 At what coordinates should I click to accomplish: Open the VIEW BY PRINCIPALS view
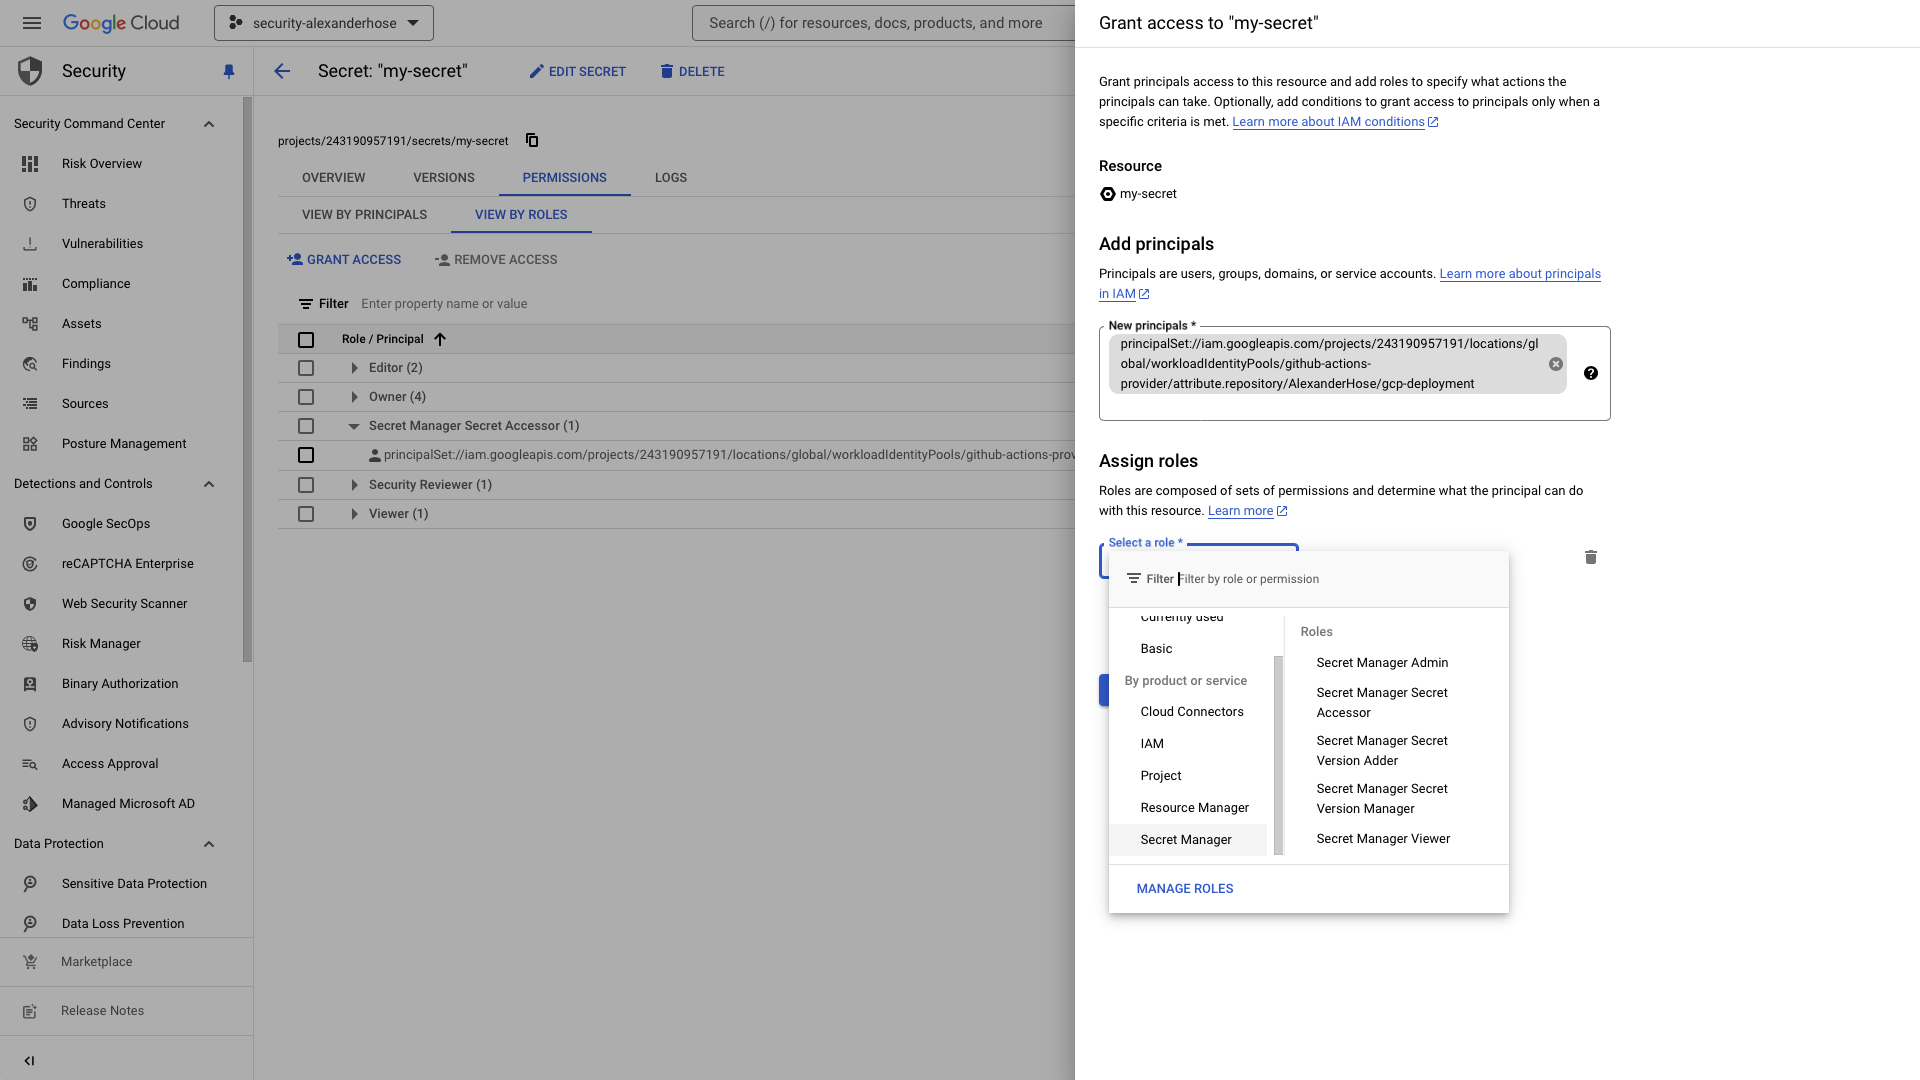[x=363, y=214]
